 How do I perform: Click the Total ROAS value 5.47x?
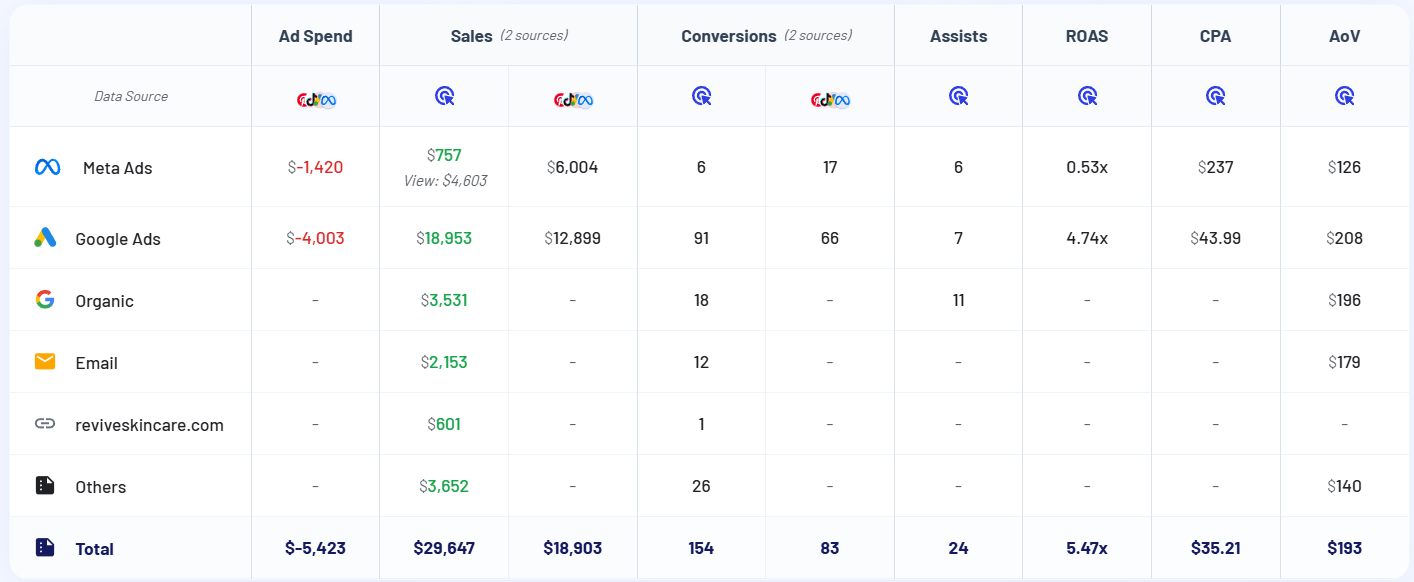[1087, 548]
